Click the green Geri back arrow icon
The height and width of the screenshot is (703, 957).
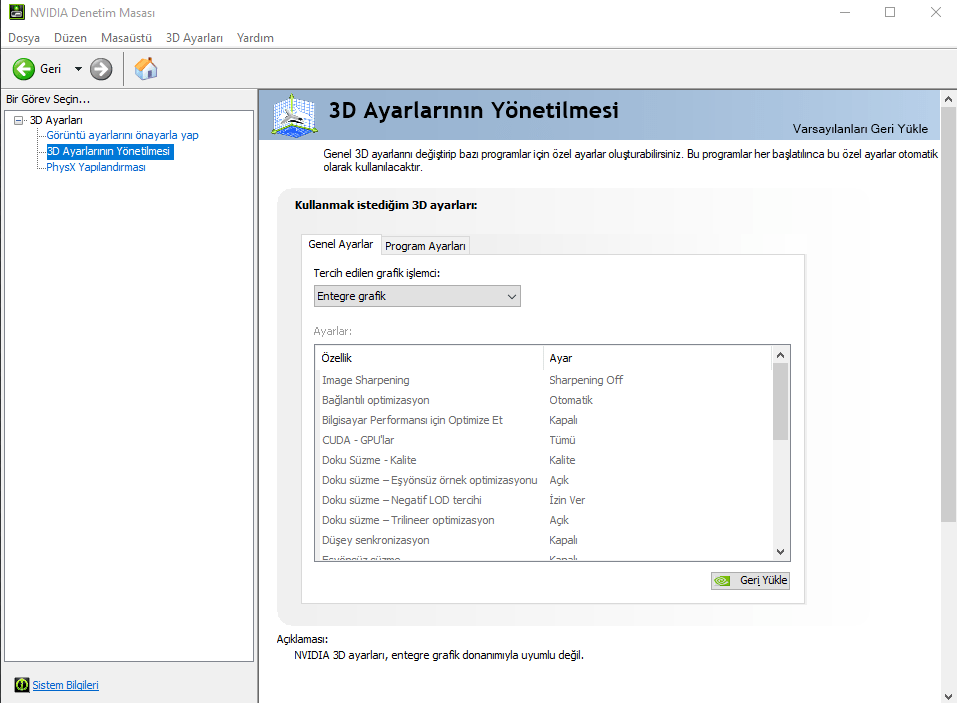tap(24, 69)
